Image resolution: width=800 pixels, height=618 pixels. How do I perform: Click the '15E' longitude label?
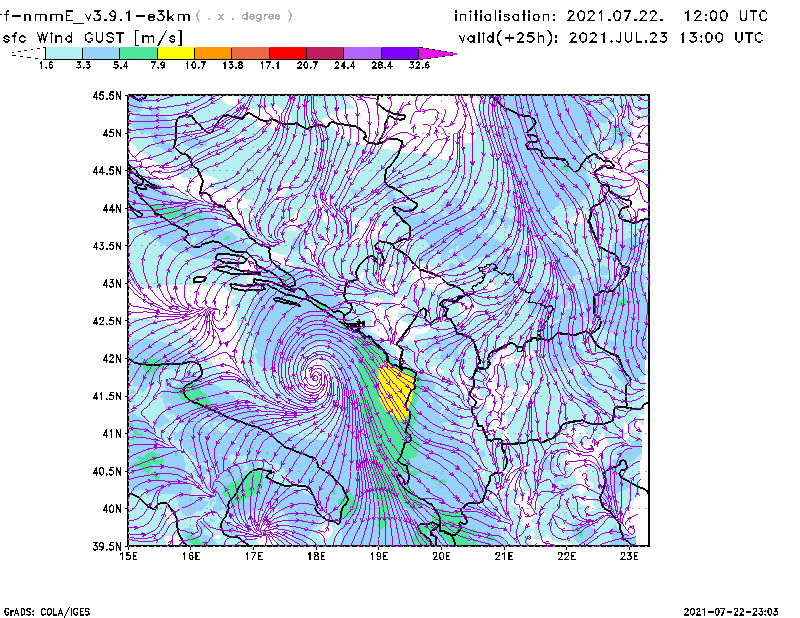128,556
